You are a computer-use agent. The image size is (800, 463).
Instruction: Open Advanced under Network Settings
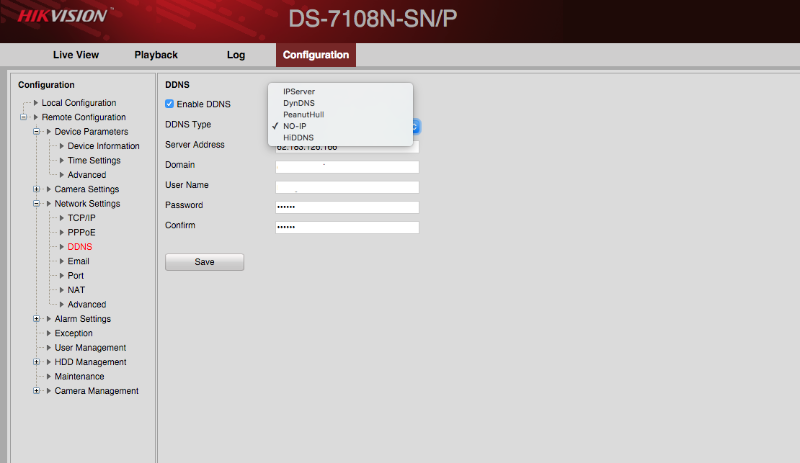point(87,304)
